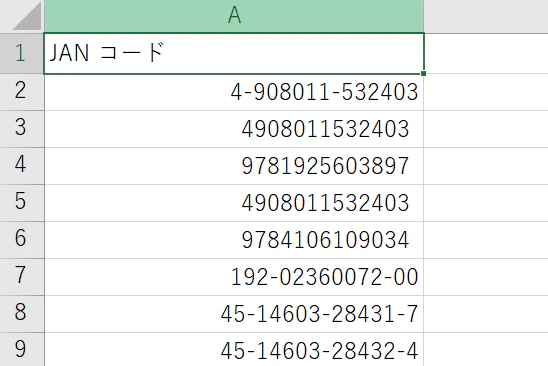Click cell with 4-908011-532403
Image resolution: width=548 pixels, height=366 pixels.
pos(234,92)
